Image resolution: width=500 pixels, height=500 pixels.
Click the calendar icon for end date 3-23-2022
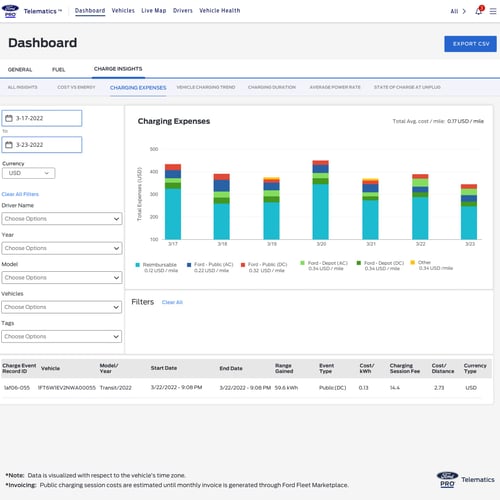(9, 145)
